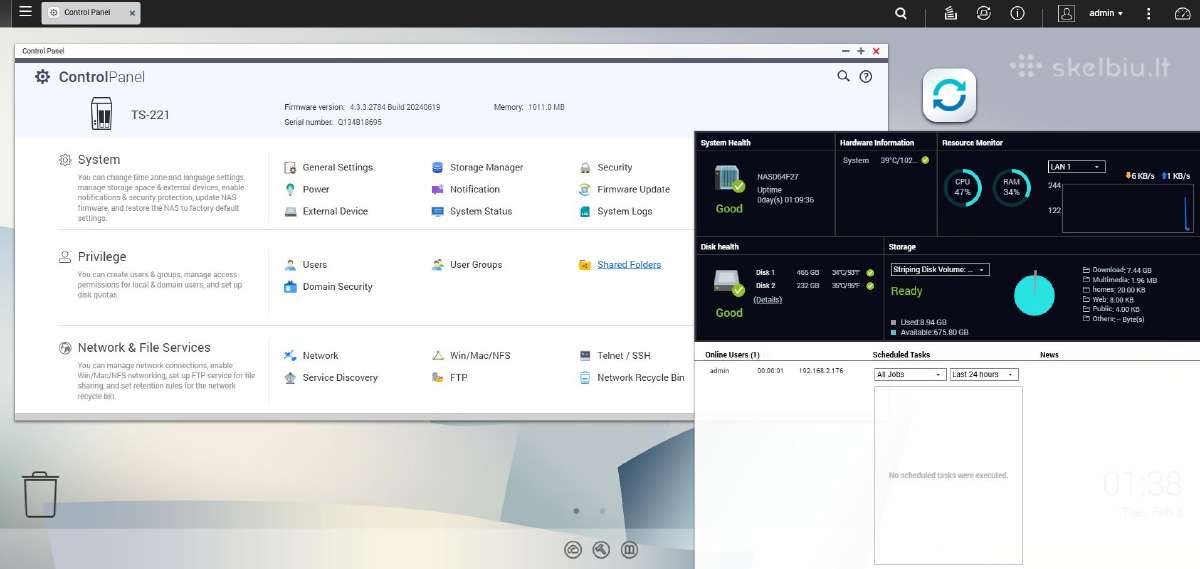Screen dimensions: 1200x569
Task: Open the System Health widget title
Action: tap(726, 143)
